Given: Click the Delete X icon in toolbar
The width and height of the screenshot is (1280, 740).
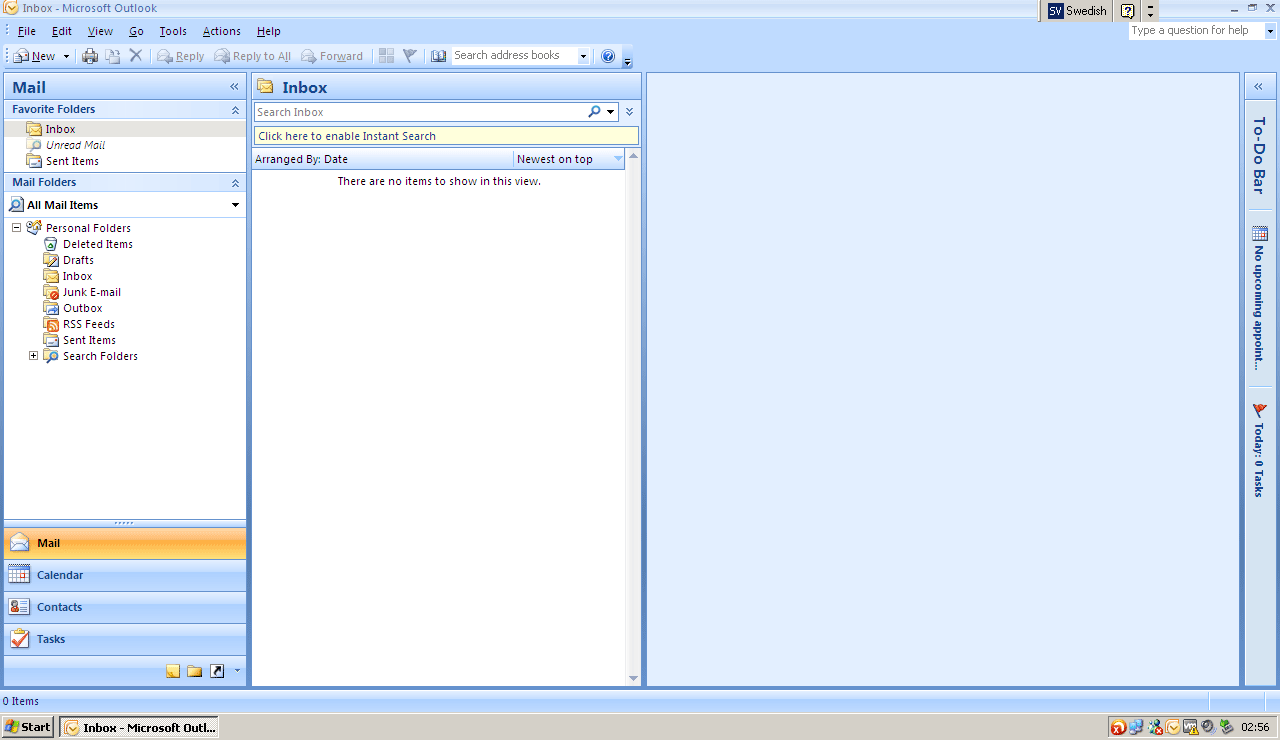Looking at the screenshot, I should 136,56.
